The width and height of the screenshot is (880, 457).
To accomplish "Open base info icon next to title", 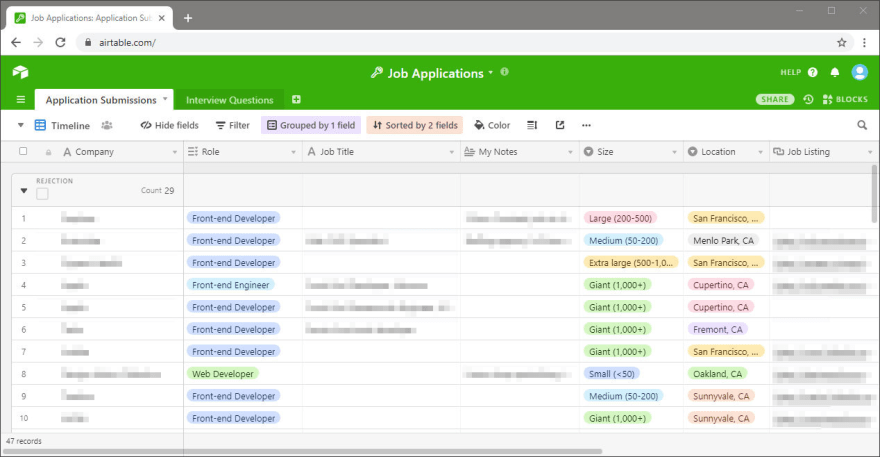I will (x=505, y=72).
